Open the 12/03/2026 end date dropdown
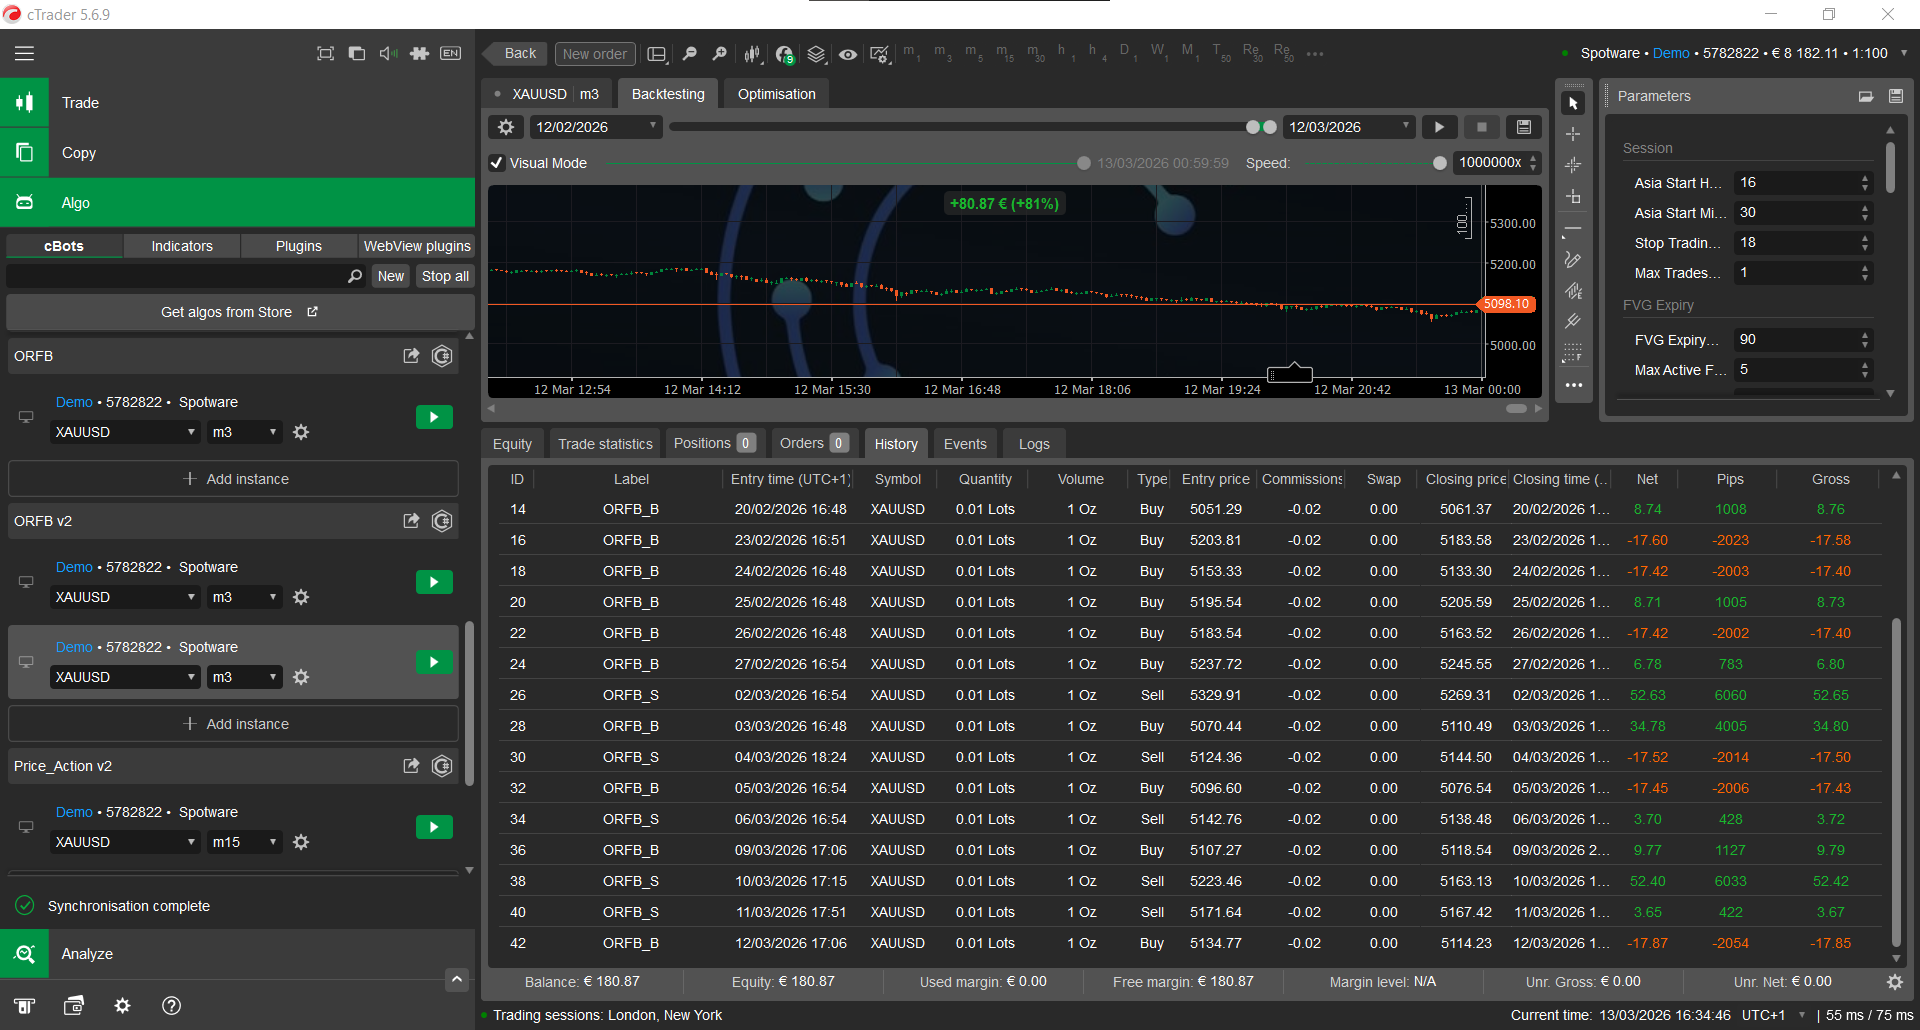Image resolution: width=1920 pixels, height=1030 pixels. pyautogui.click(x=1405, y=126)
